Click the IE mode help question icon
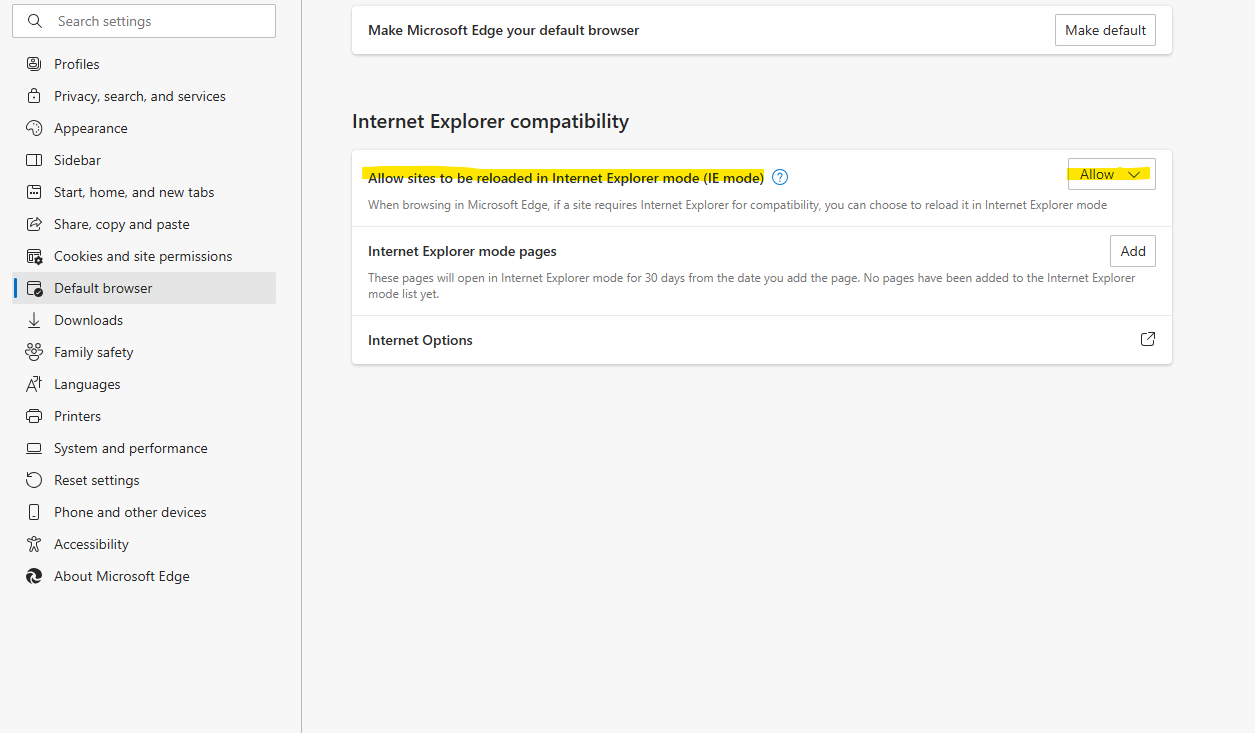Screen dimensions: 1255x733 point(781,177)
